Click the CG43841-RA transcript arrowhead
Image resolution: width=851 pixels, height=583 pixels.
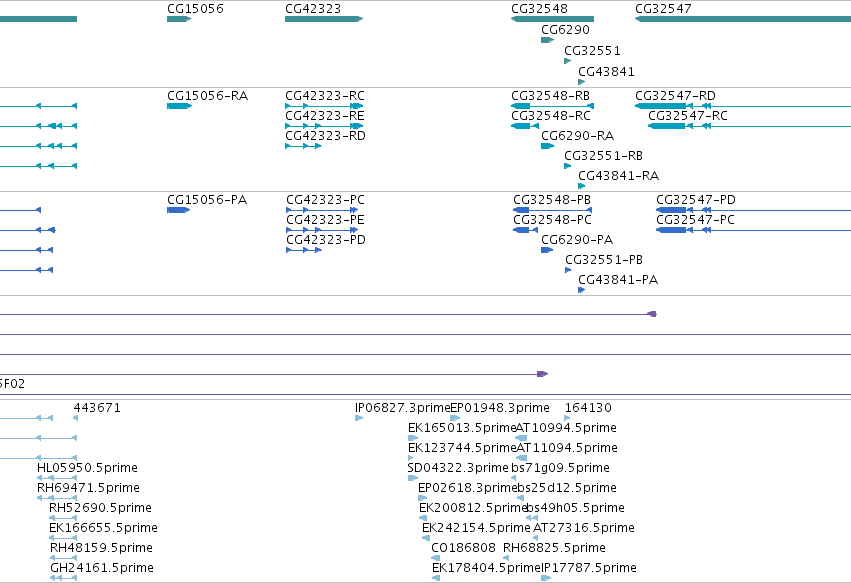[x=582, y=186]
